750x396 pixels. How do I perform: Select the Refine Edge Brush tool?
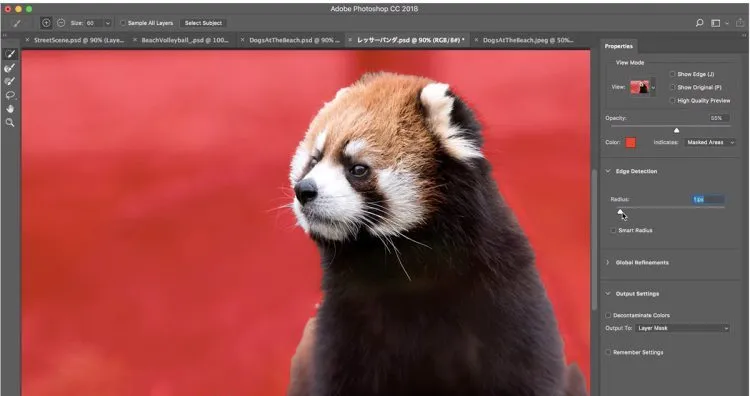coord(10,68)
